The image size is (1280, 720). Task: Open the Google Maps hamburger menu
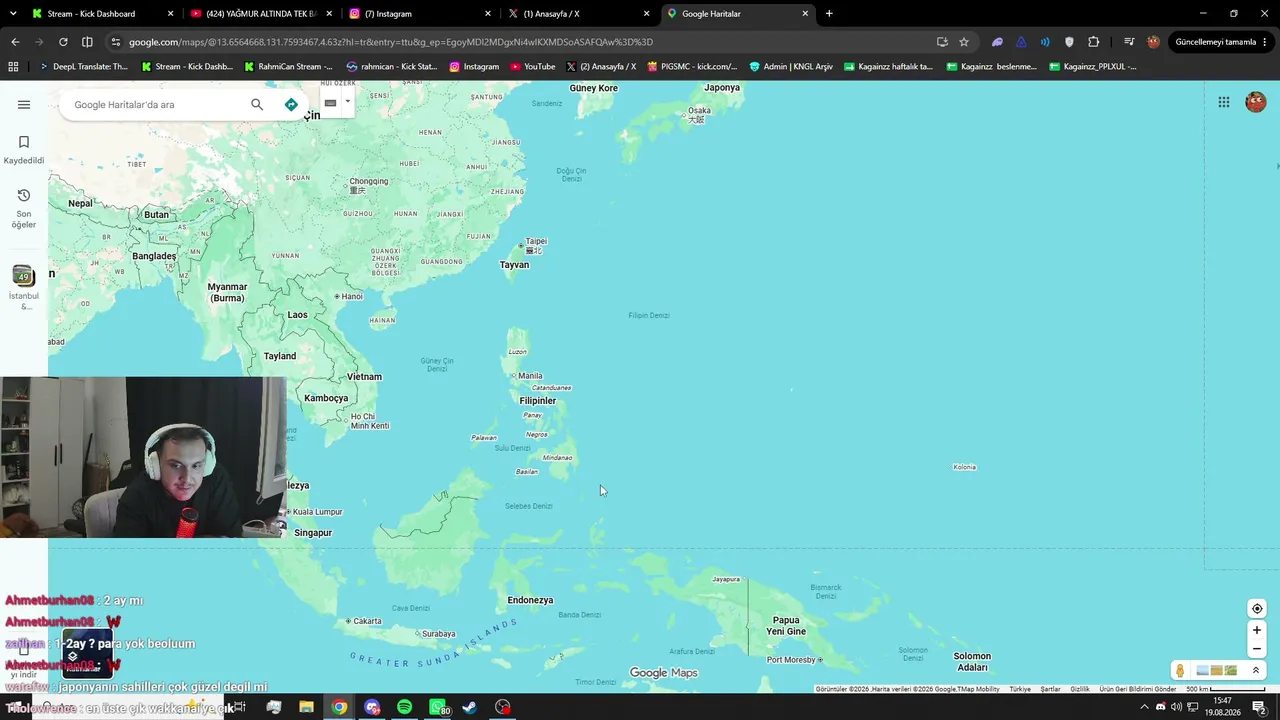pos(24,104)
